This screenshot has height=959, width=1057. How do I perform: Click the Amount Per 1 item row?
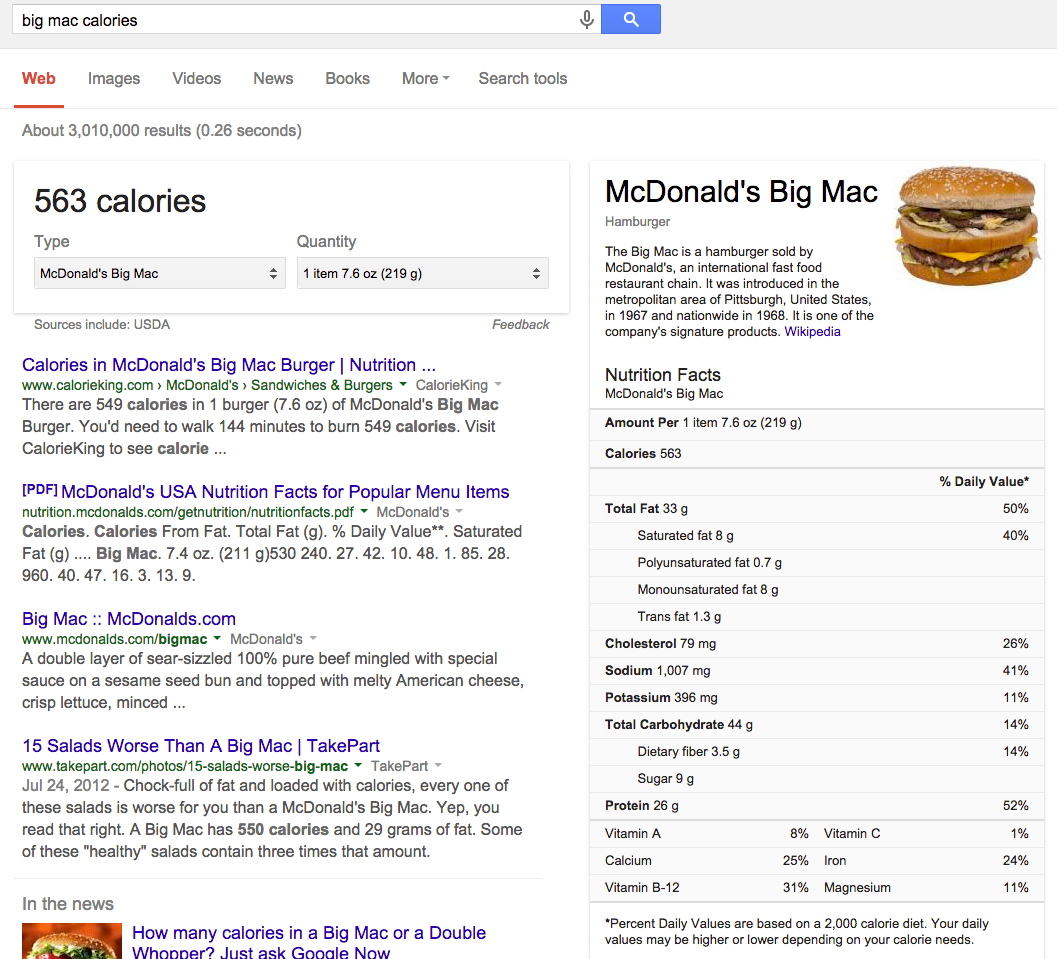[x=816, y=423]
